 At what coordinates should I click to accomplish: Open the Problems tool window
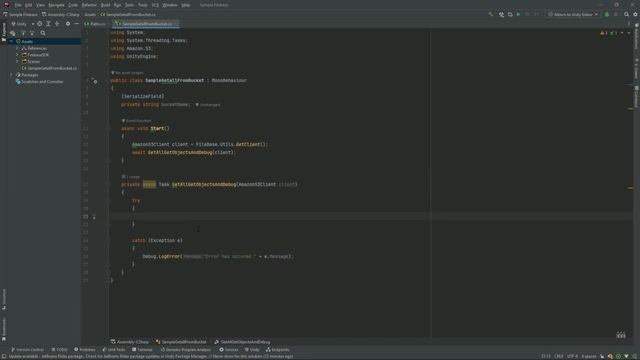coord(84,350)
